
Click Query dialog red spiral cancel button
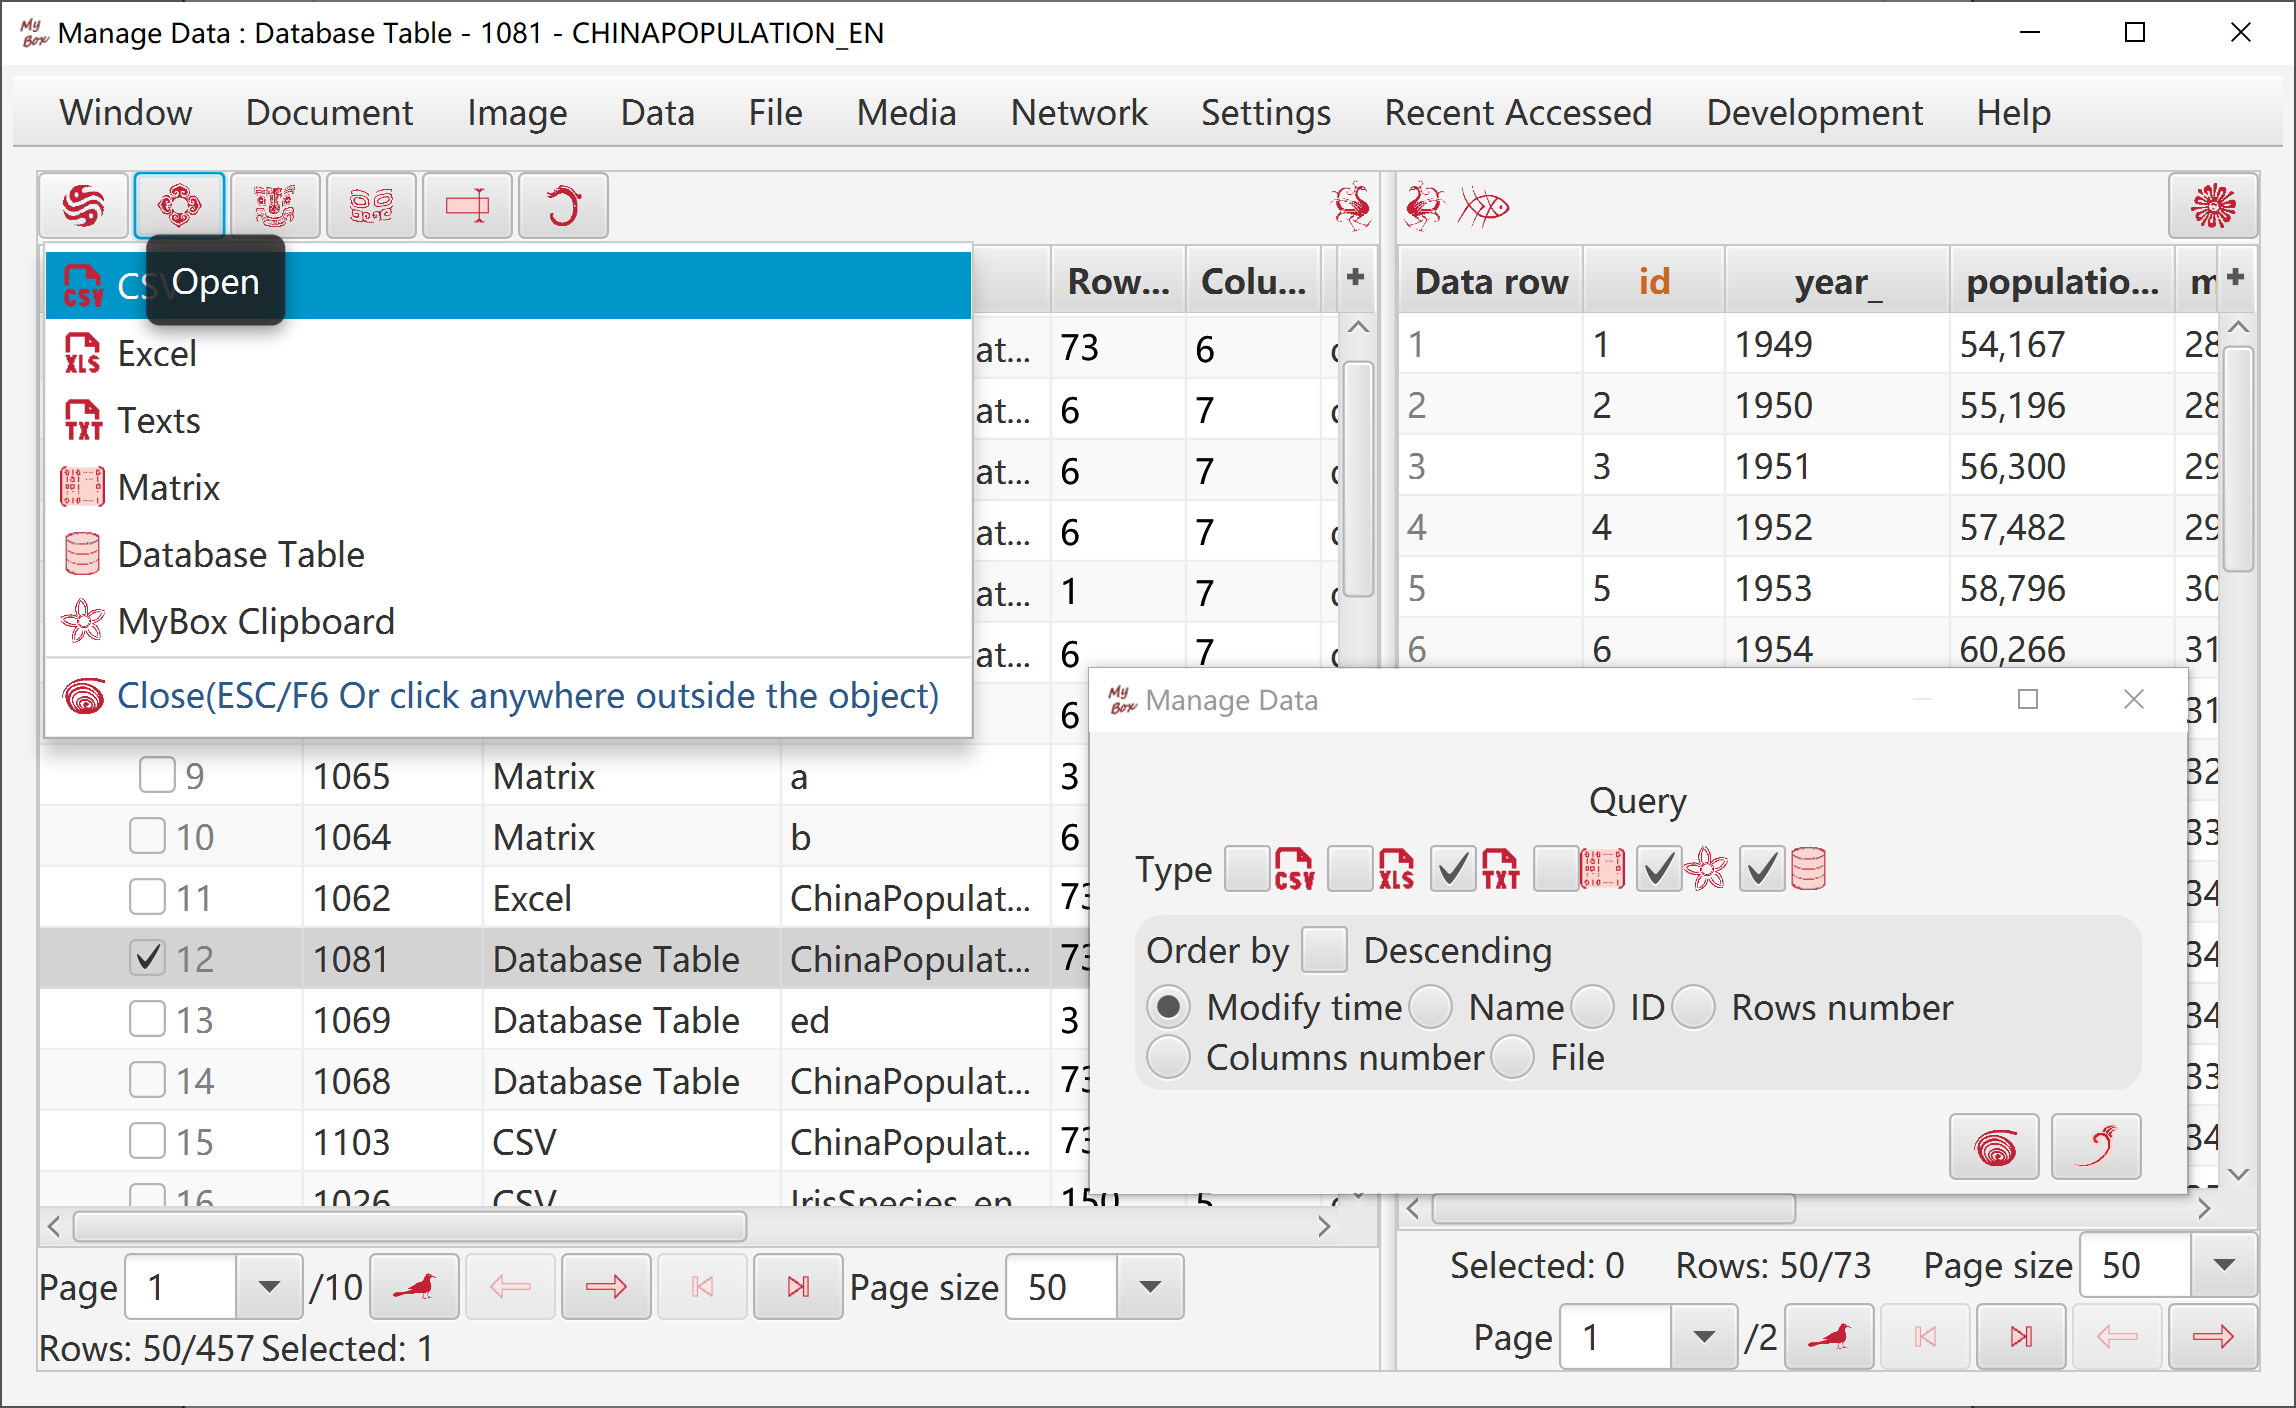click(x=1995, y=1147)
